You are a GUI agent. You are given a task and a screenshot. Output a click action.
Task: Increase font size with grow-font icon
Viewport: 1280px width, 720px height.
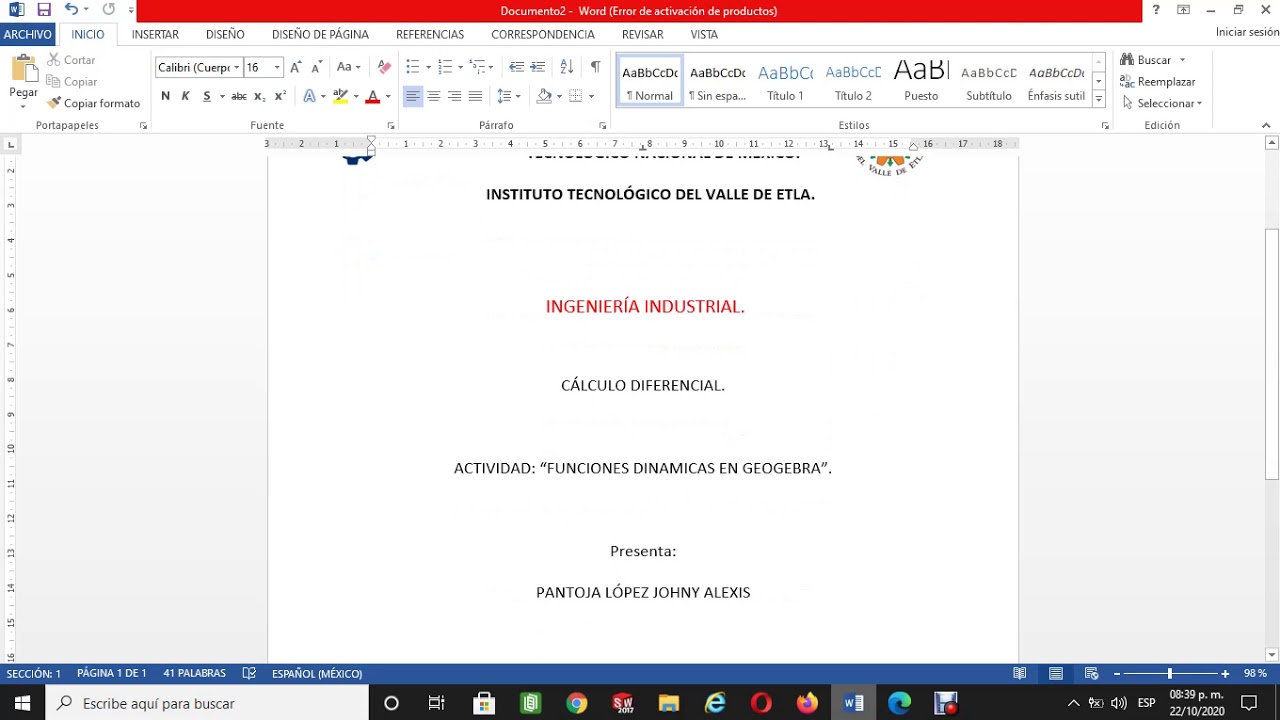click(296, 67)
